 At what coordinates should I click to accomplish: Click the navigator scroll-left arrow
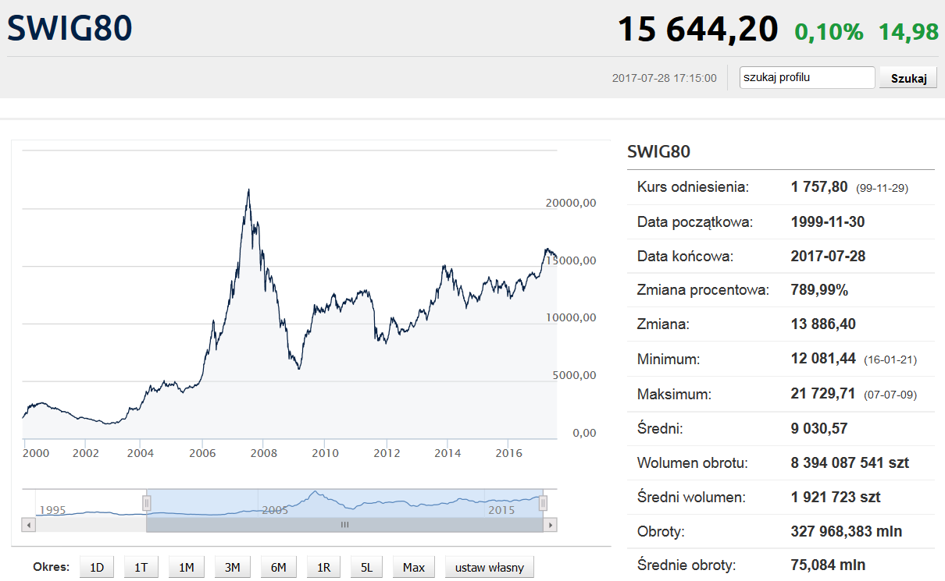tap(28, 524)
